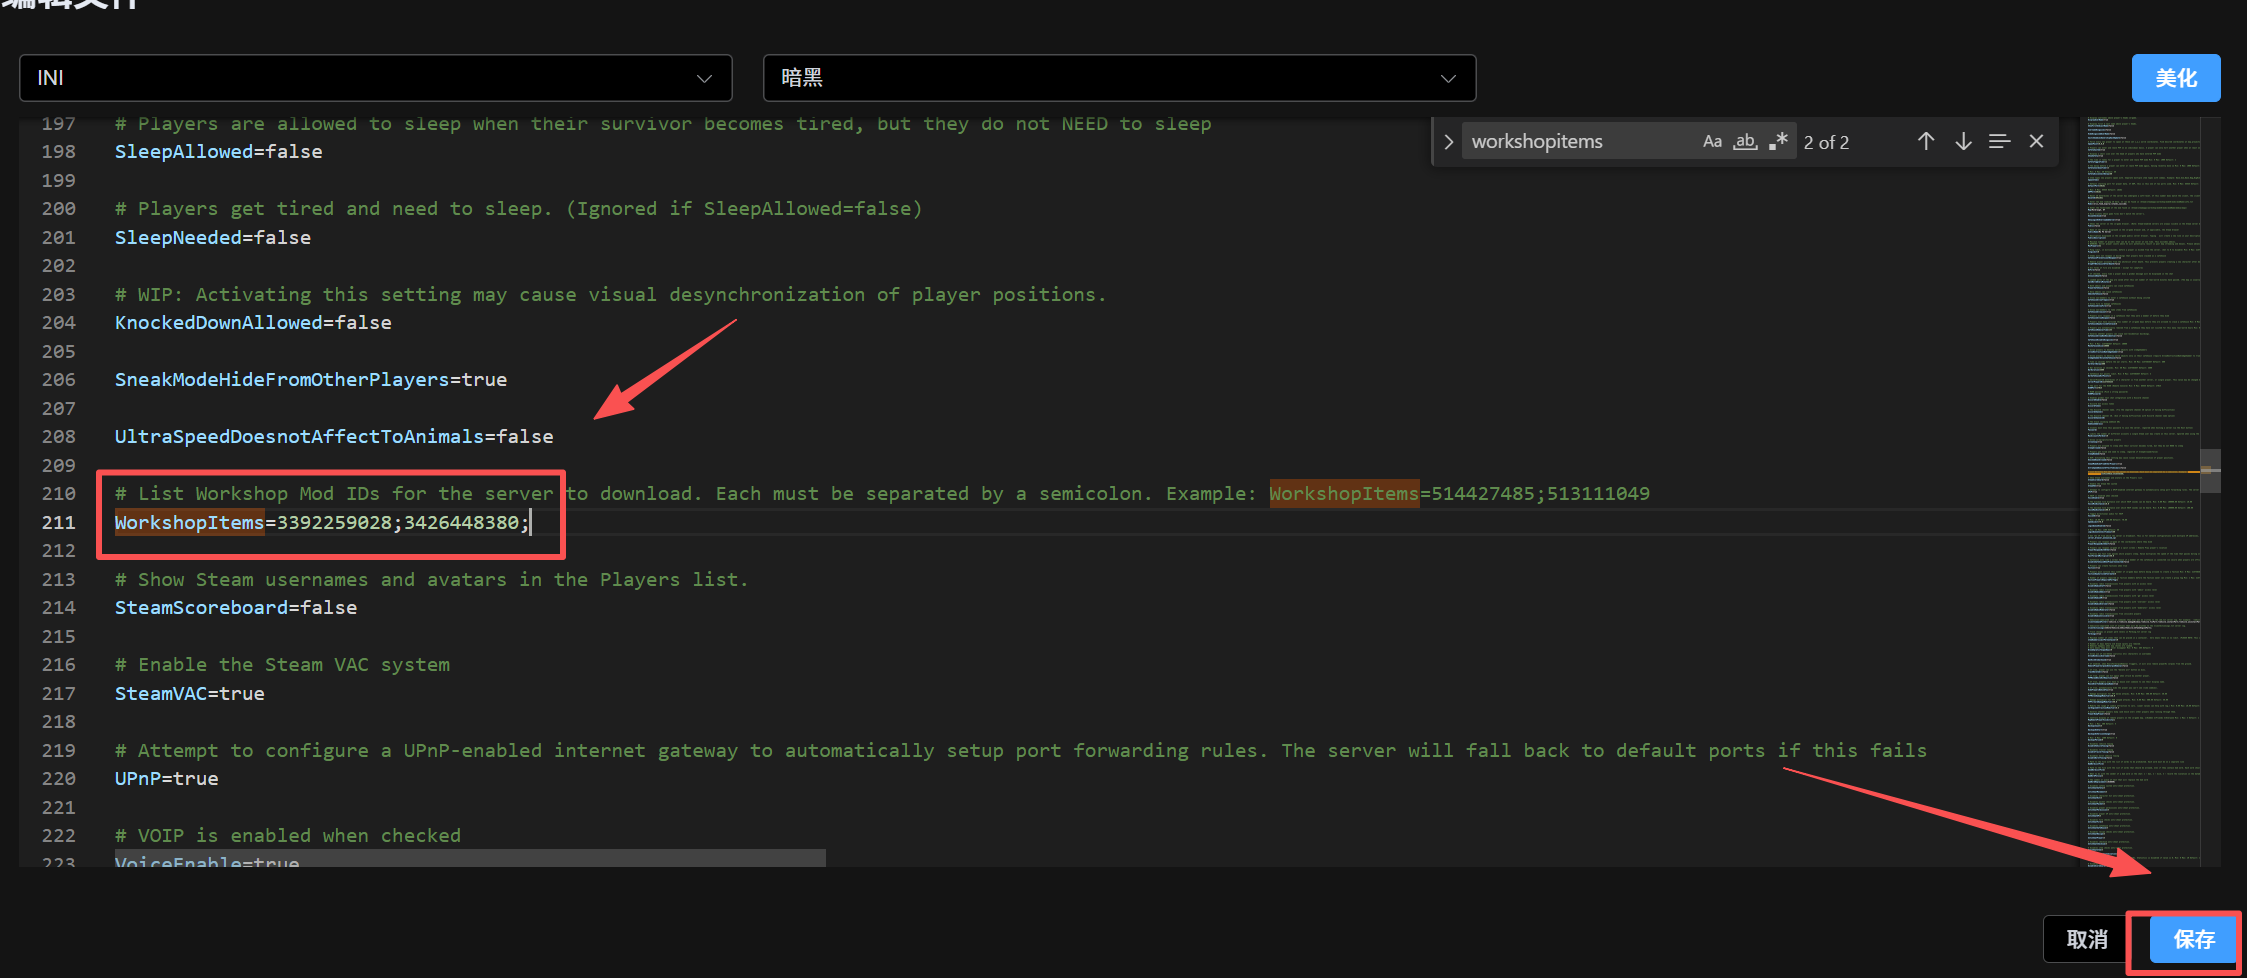The width and height of the screenshot is (2247, 978).
Task: Close the find widget
Action: 2036,142
